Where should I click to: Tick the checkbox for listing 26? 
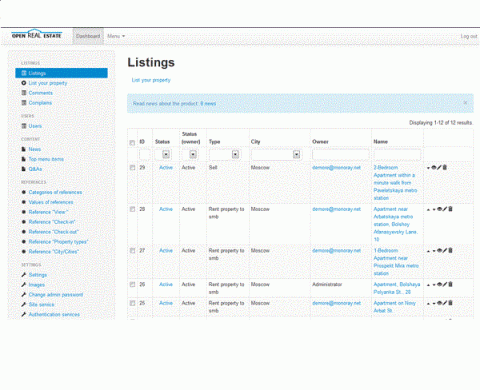click(132, 285)
